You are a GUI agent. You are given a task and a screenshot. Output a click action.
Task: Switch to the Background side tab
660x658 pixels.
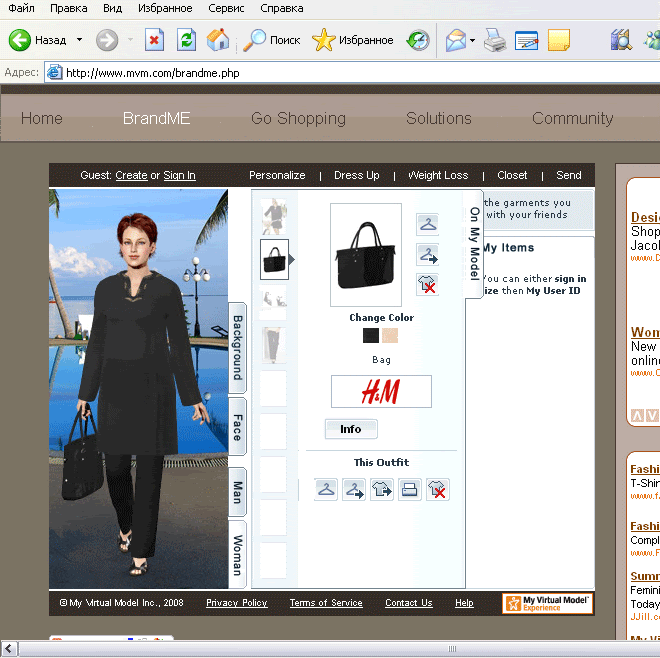point(238,347)
